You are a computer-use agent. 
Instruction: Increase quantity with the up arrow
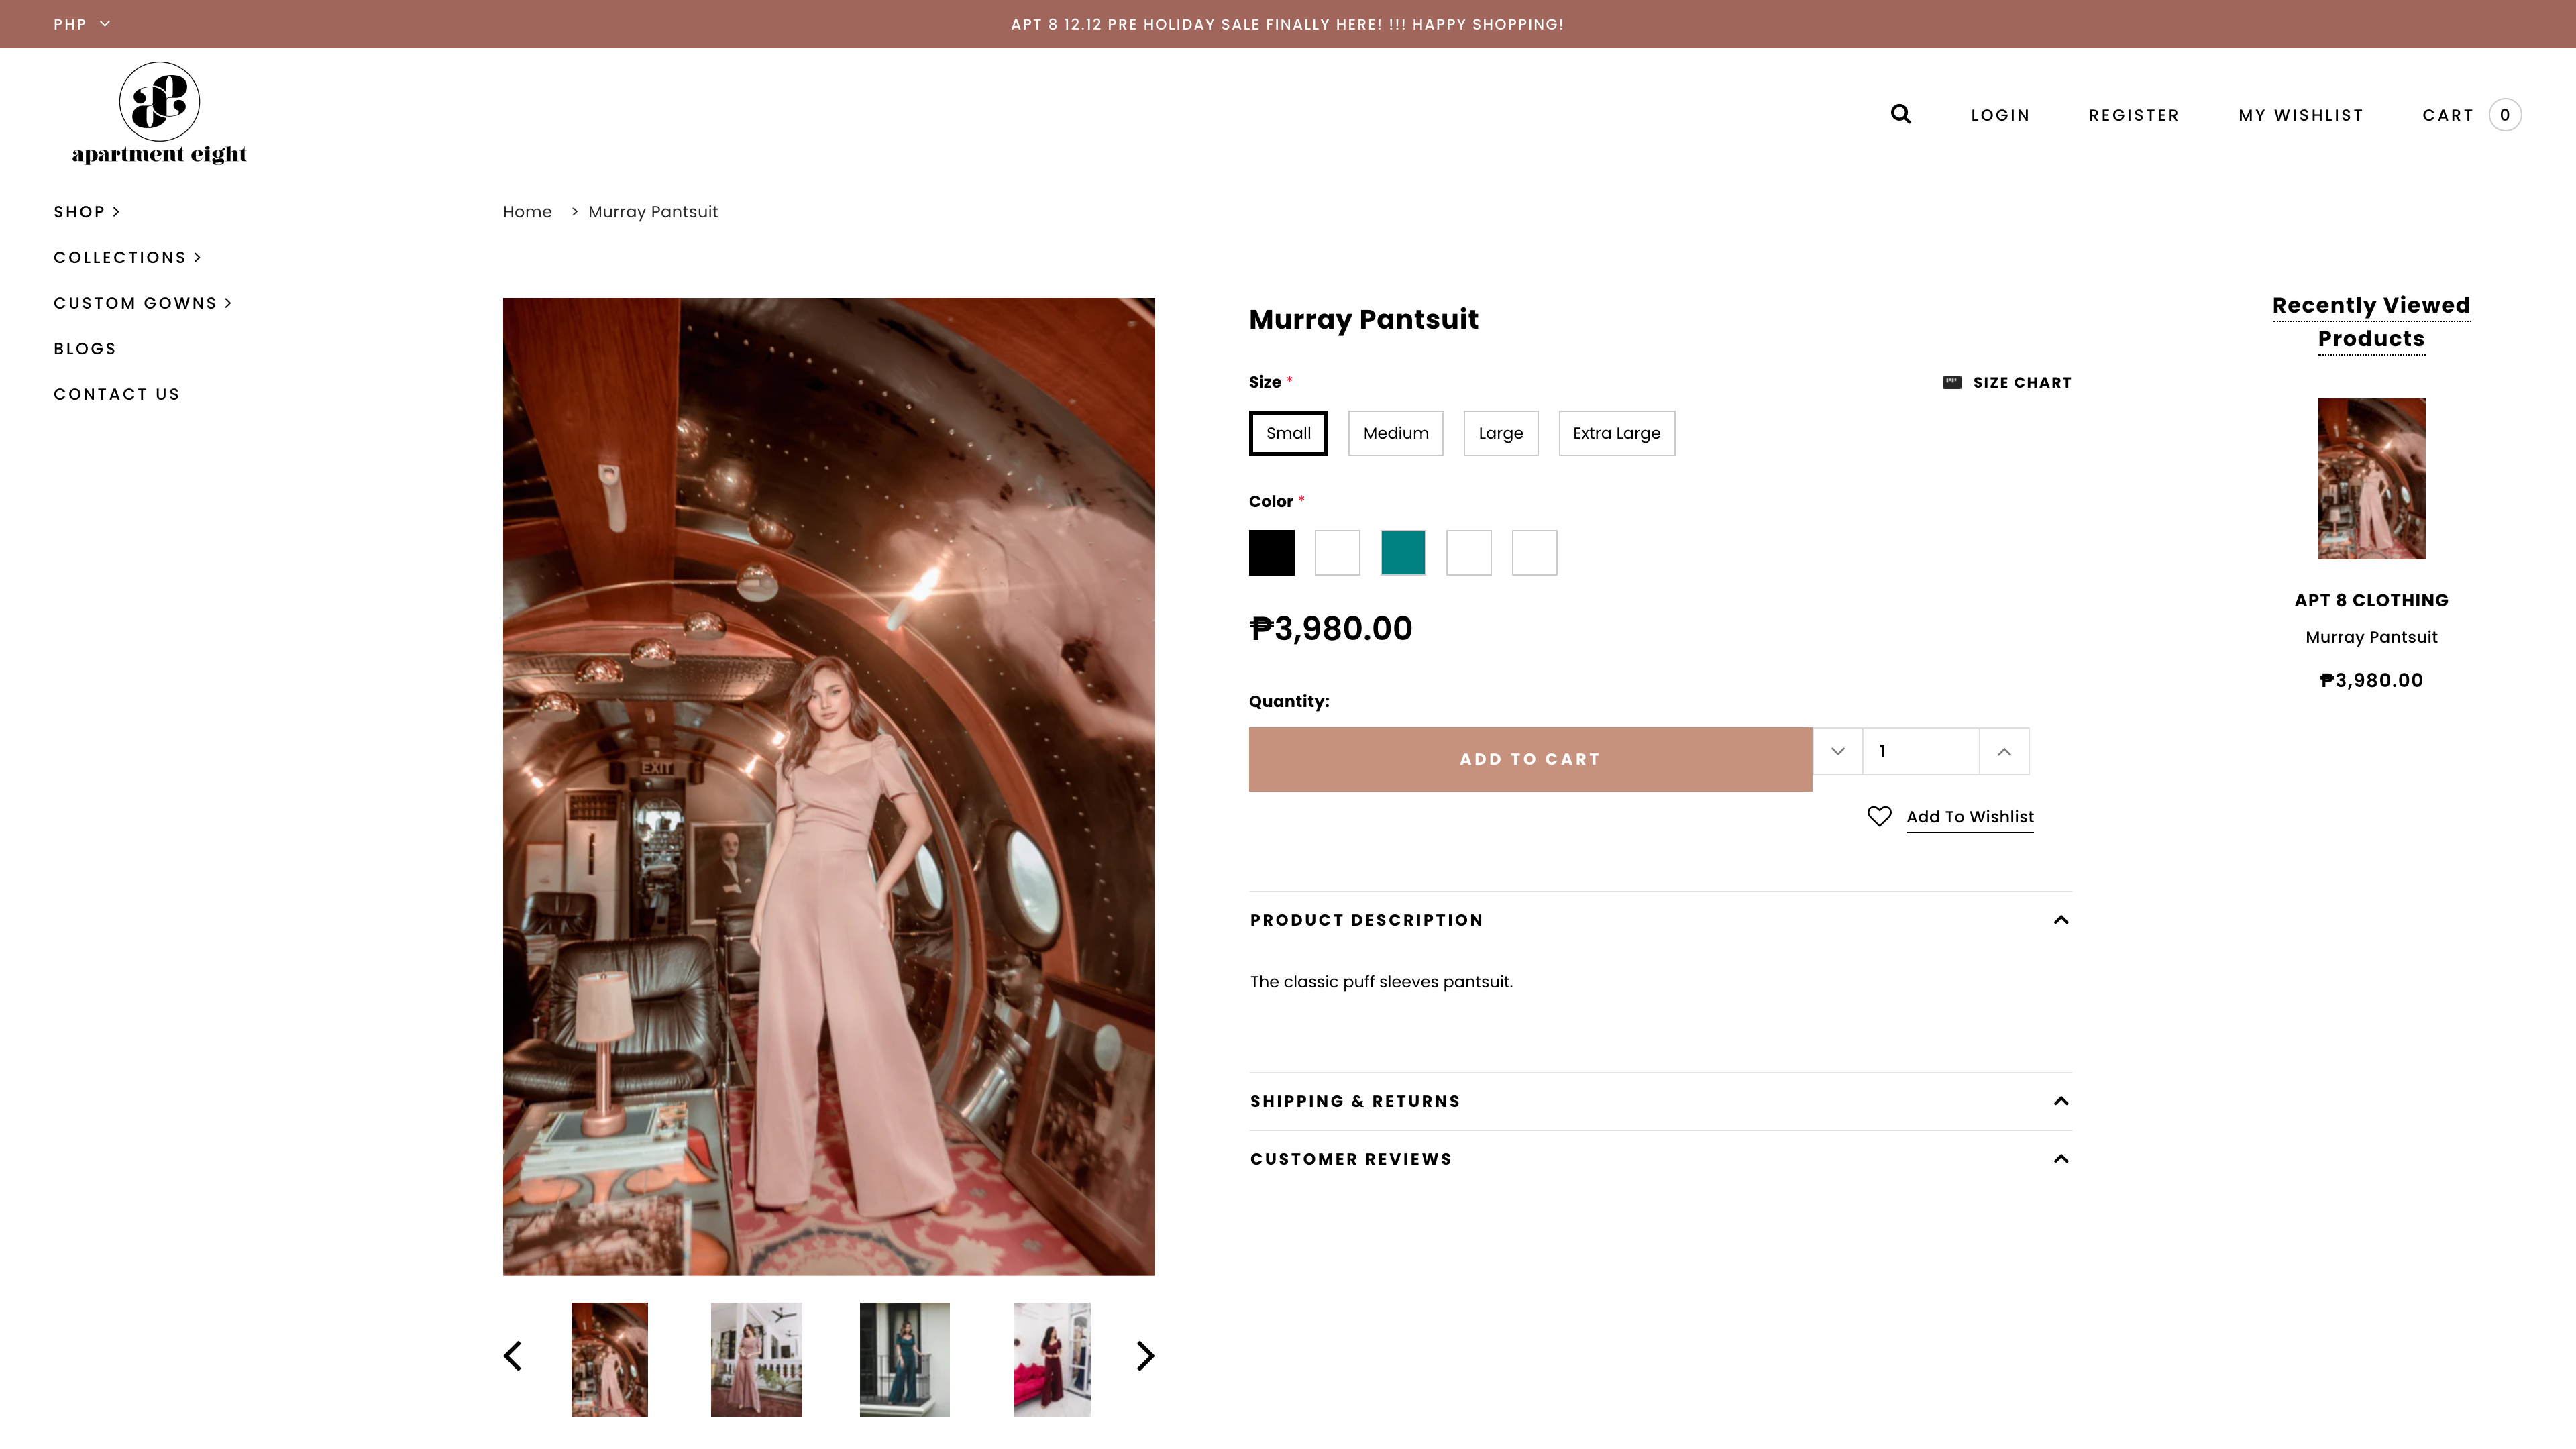(x=2003, y=750)
